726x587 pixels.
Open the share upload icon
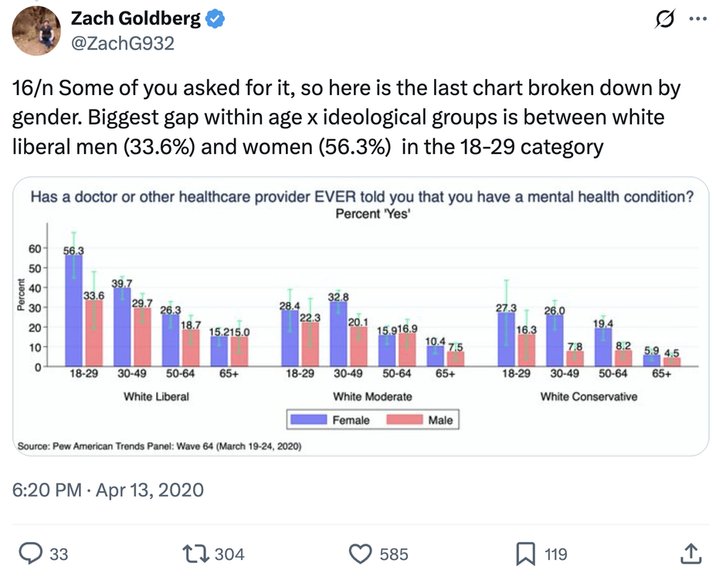click(690, 554)
